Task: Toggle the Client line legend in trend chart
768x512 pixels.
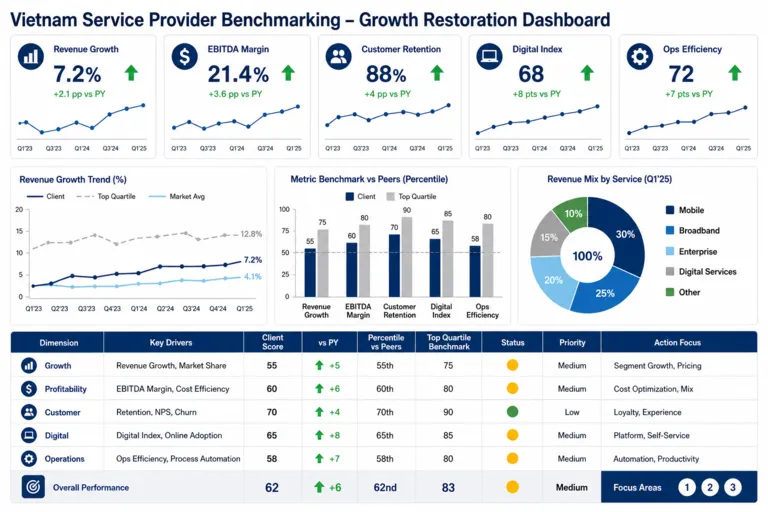Action: (x=46, y=196)
